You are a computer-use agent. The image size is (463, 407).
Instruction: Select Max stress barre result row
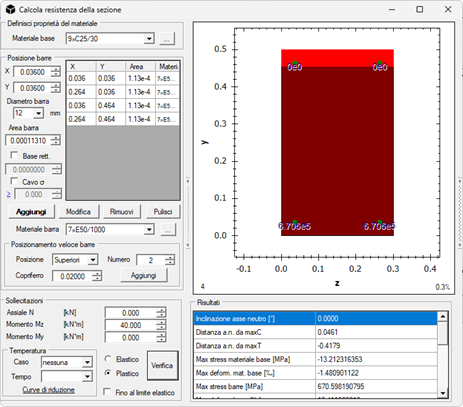click(x=315, y=387)
